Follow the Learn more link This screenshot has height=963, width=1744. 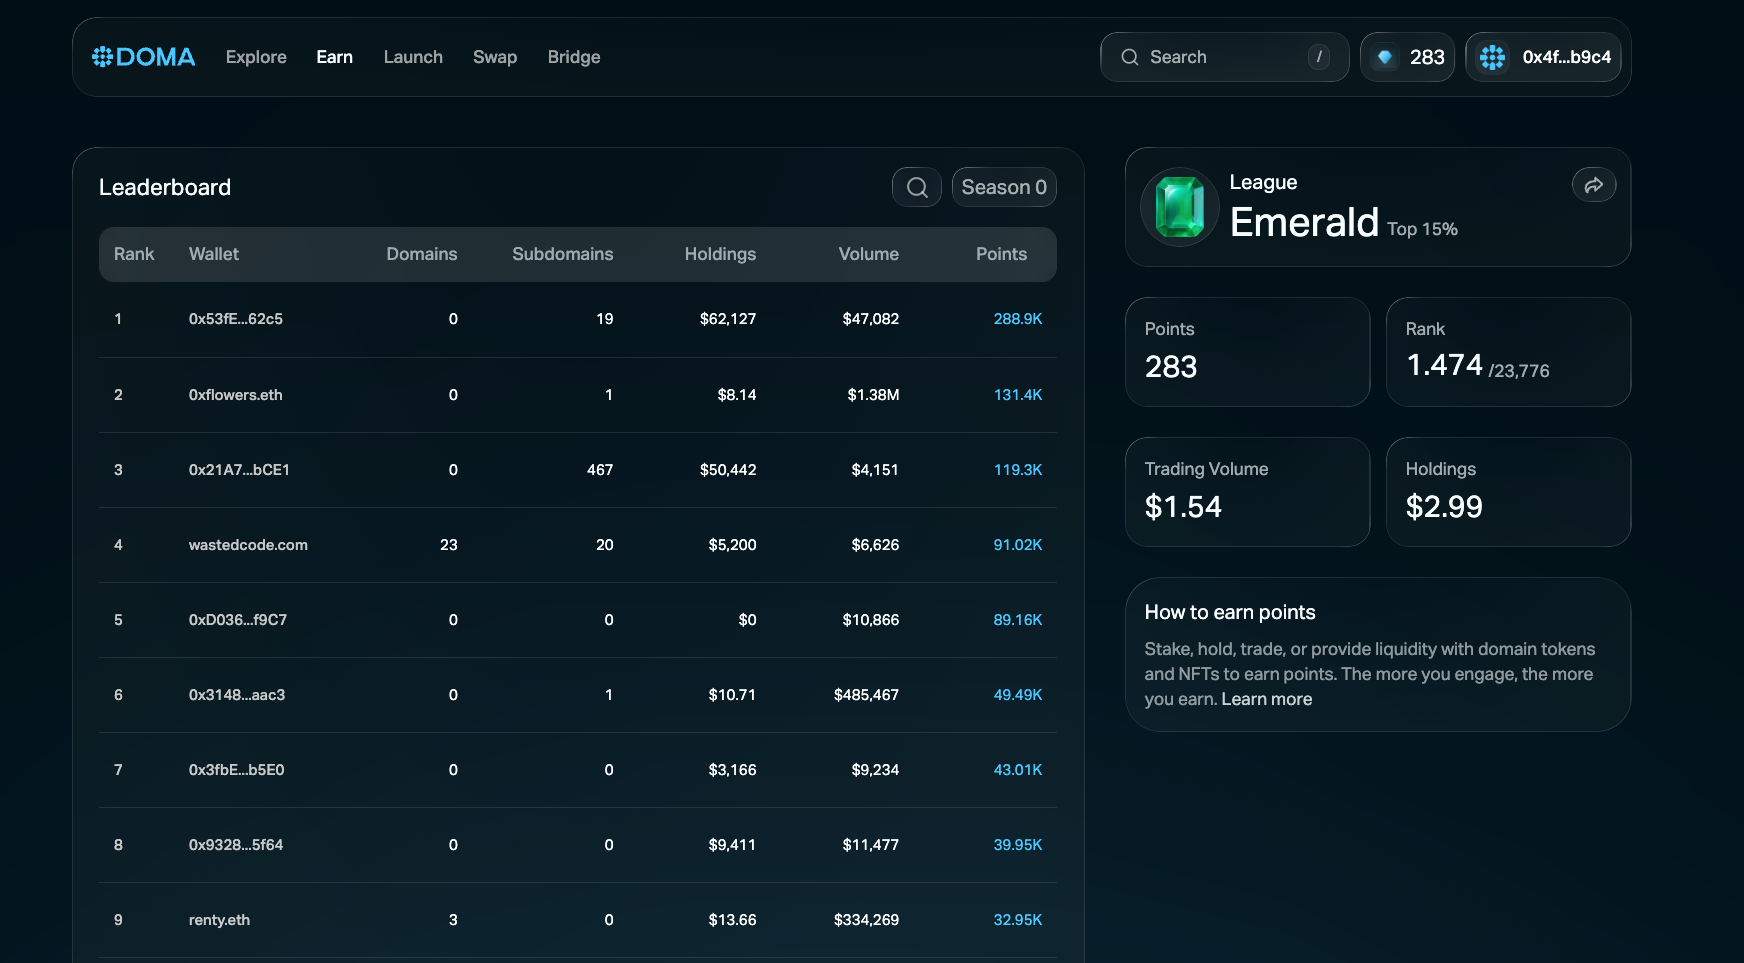pos(1266,699)
